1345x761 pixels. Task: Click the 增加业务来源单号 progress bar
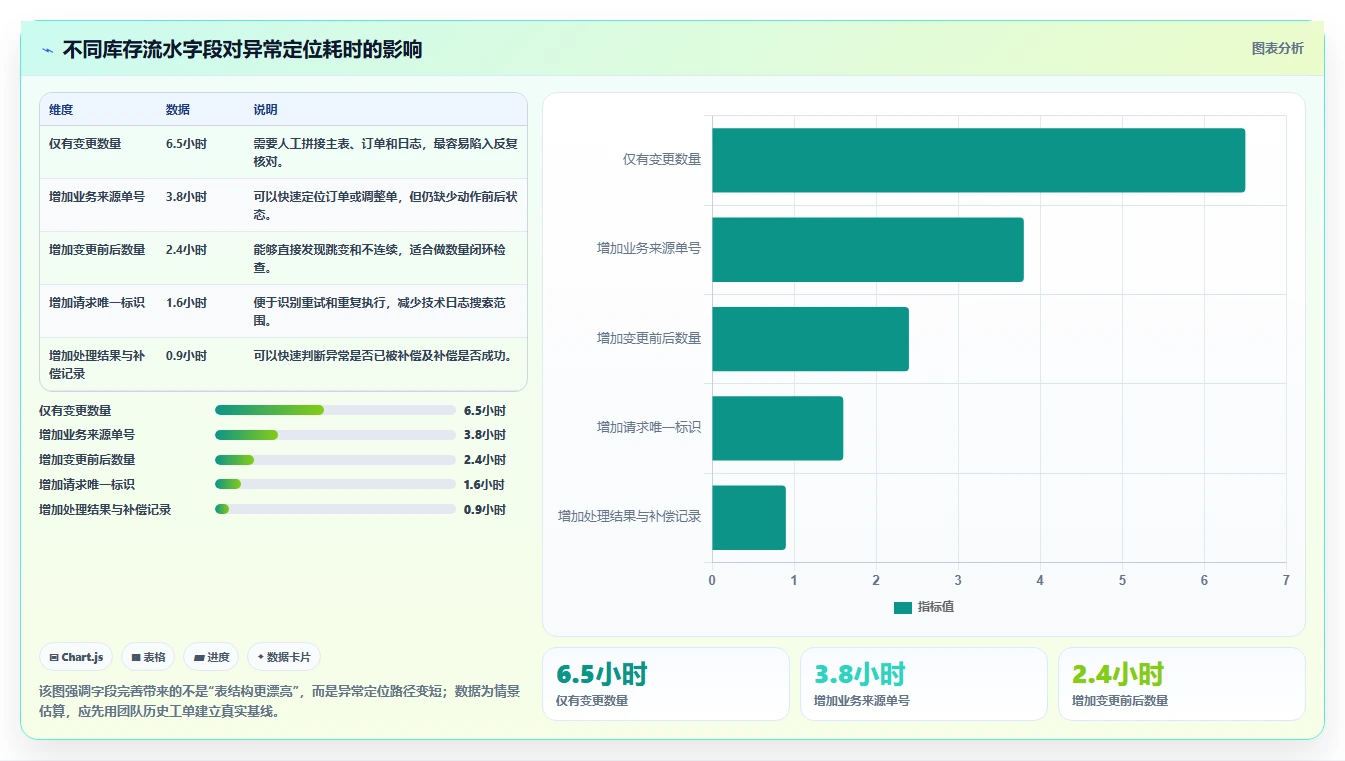(x=335, y=435)
